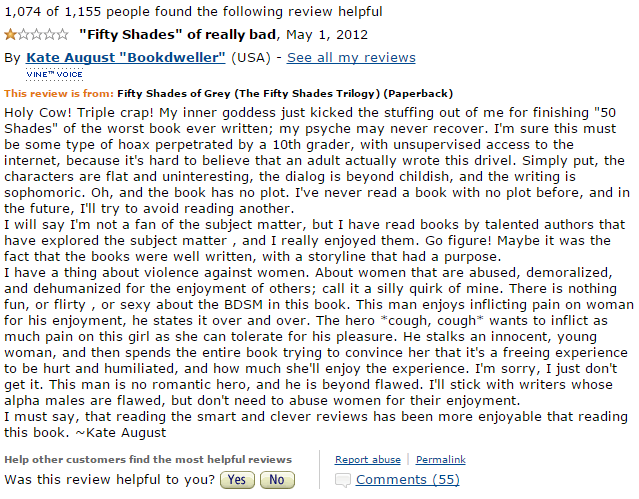Click the Fifty Shades of Grey (Paperback) product title
Screen dimensions: 639x499
tap(285, 94)
